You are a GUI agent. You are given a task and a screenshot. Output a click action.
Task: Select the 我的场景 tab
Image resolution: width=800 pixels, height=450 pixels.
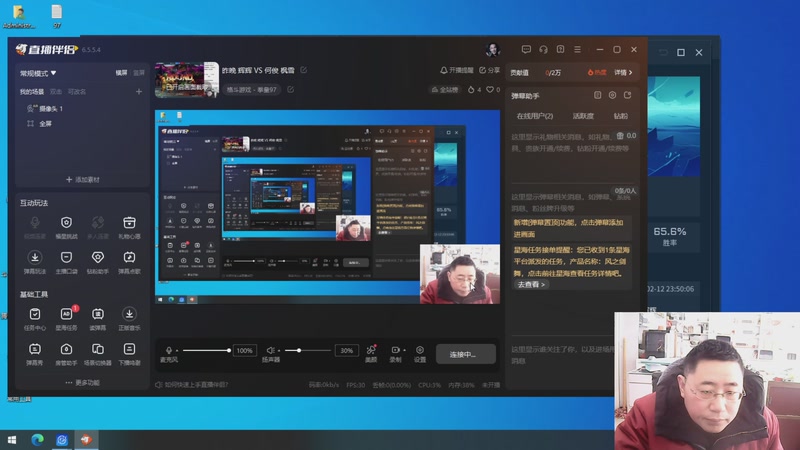click(32, 92)
